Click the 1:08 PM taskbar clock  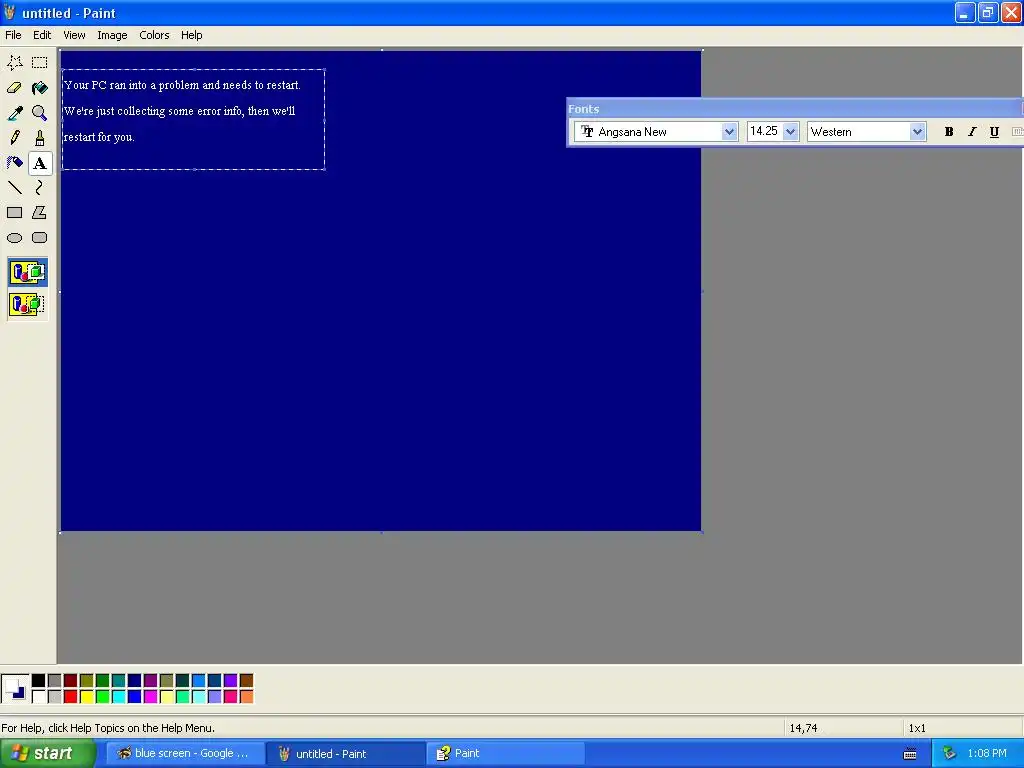(987, 754)
